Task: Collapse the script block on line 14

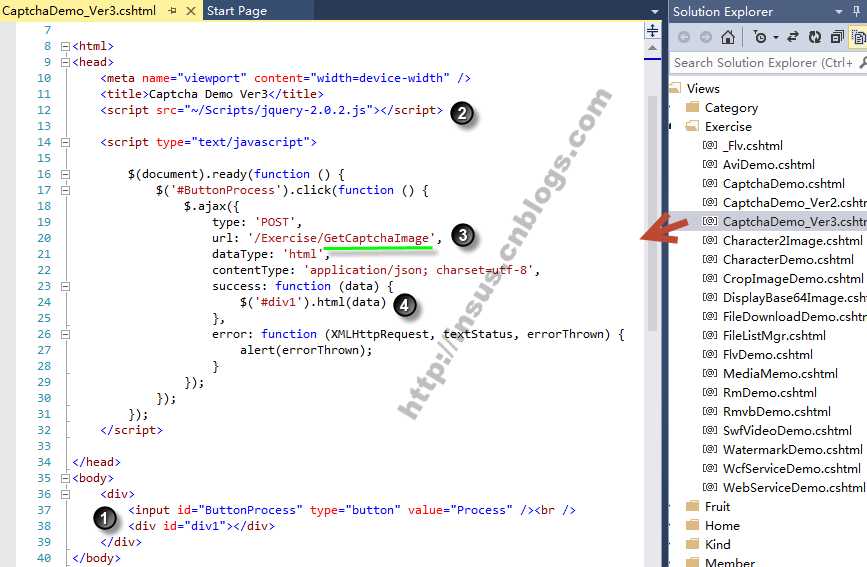Action: point(65,143)
